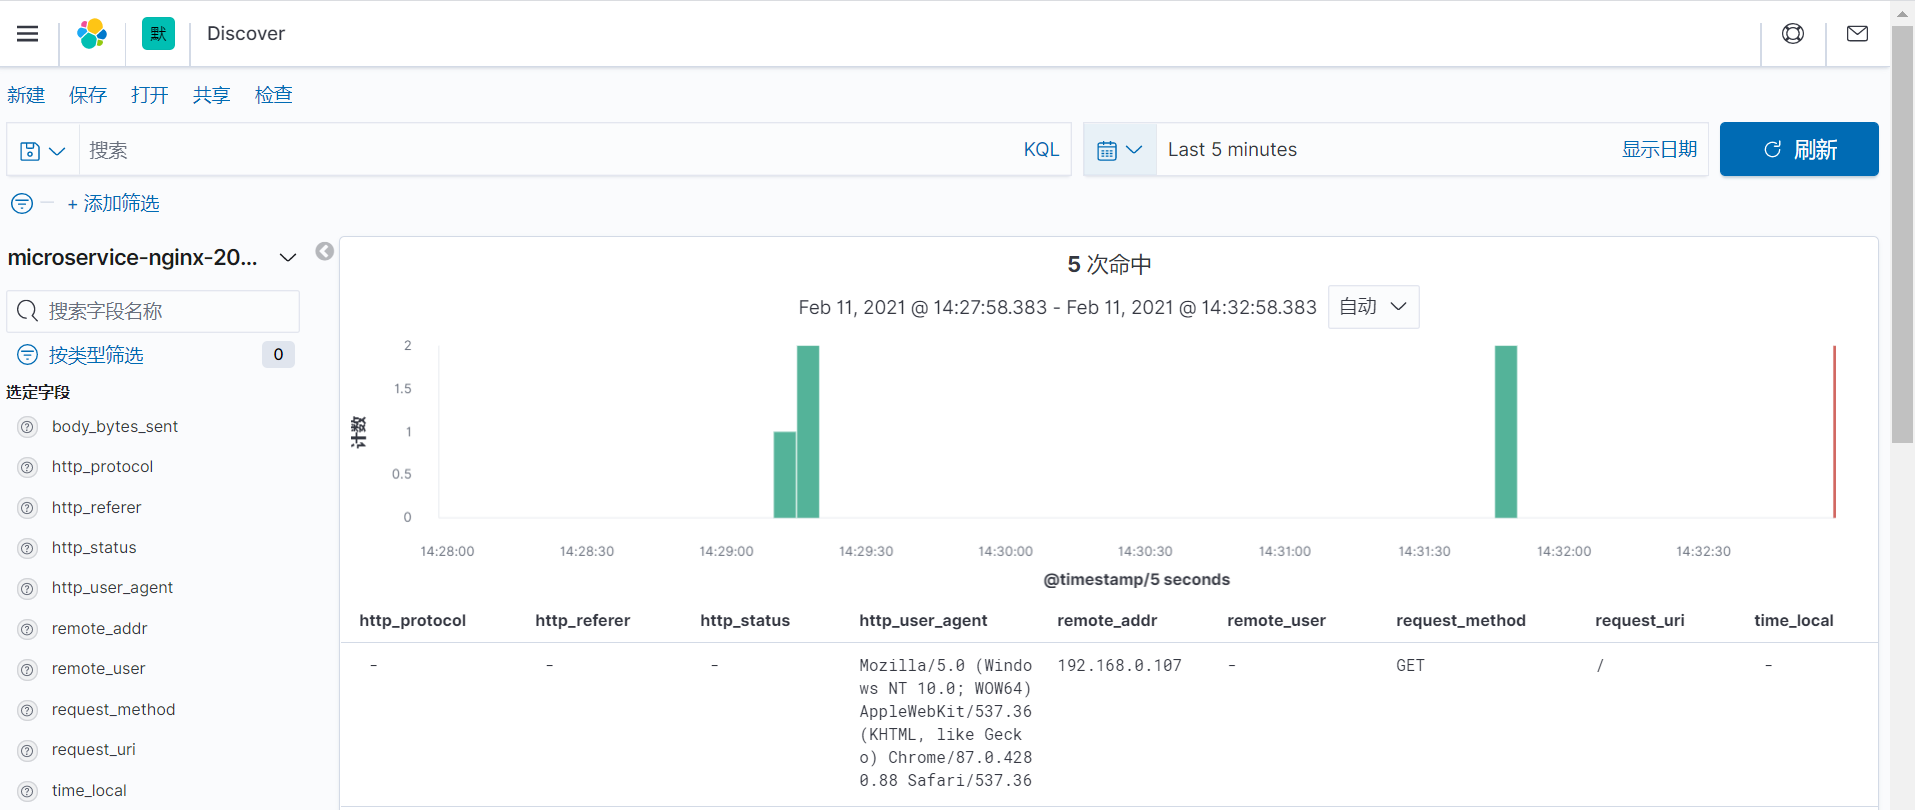Click request_uri field type icon
The height and width of the screenshot is (810, 1915).
point(28,750)
